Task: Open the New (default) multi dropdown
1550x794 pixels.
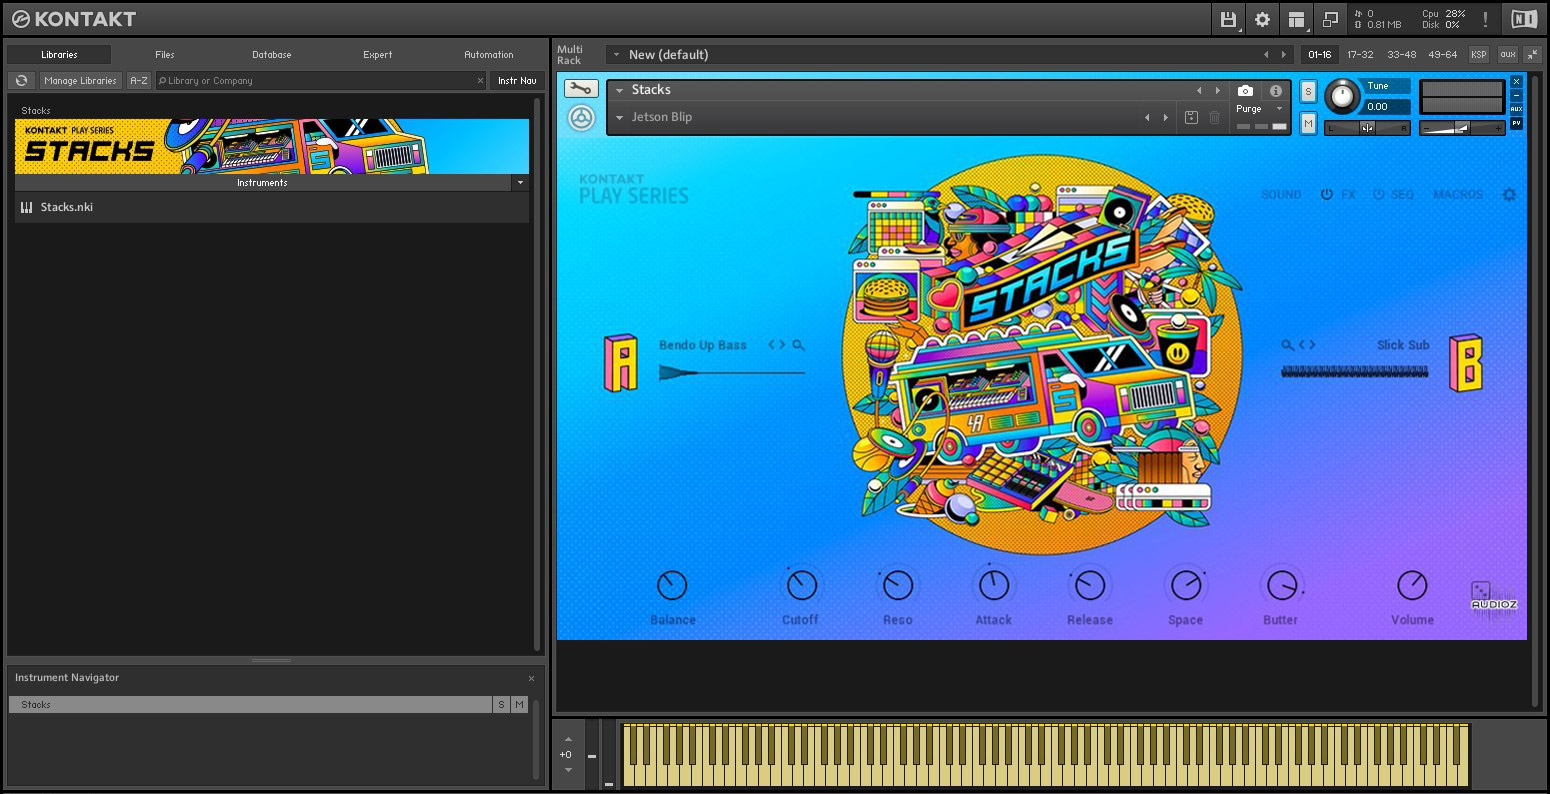Action: coord(616,55)
